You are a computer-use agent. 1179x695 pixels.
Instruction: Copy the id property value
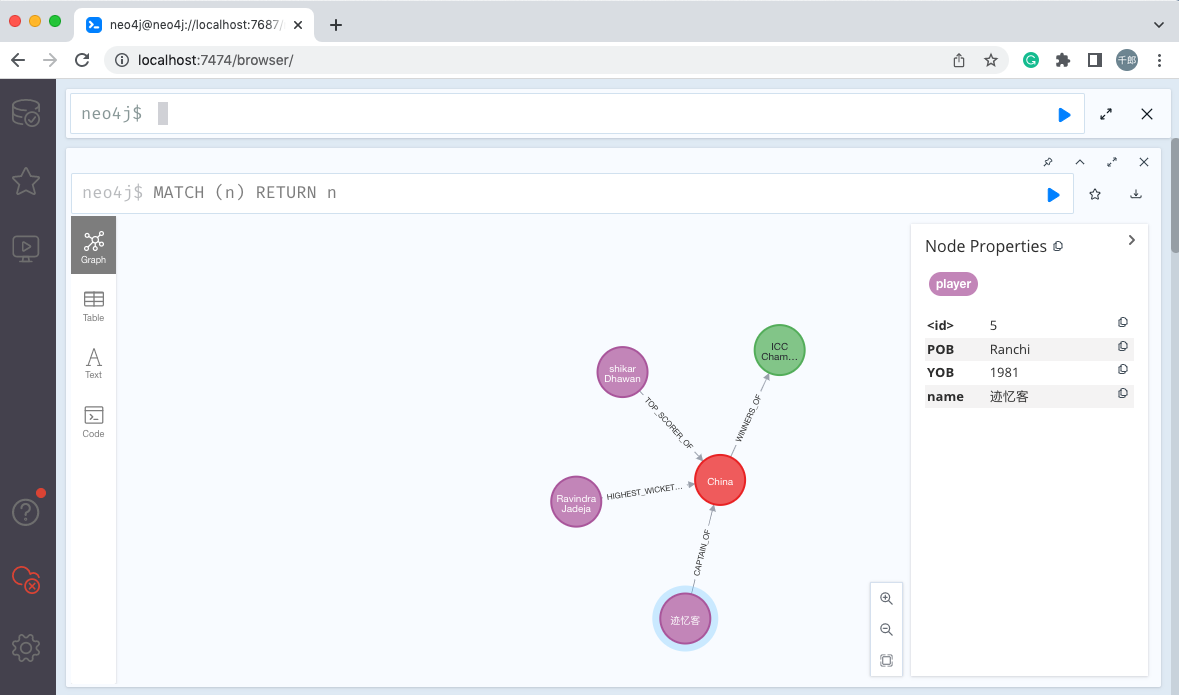point(1123,323)
